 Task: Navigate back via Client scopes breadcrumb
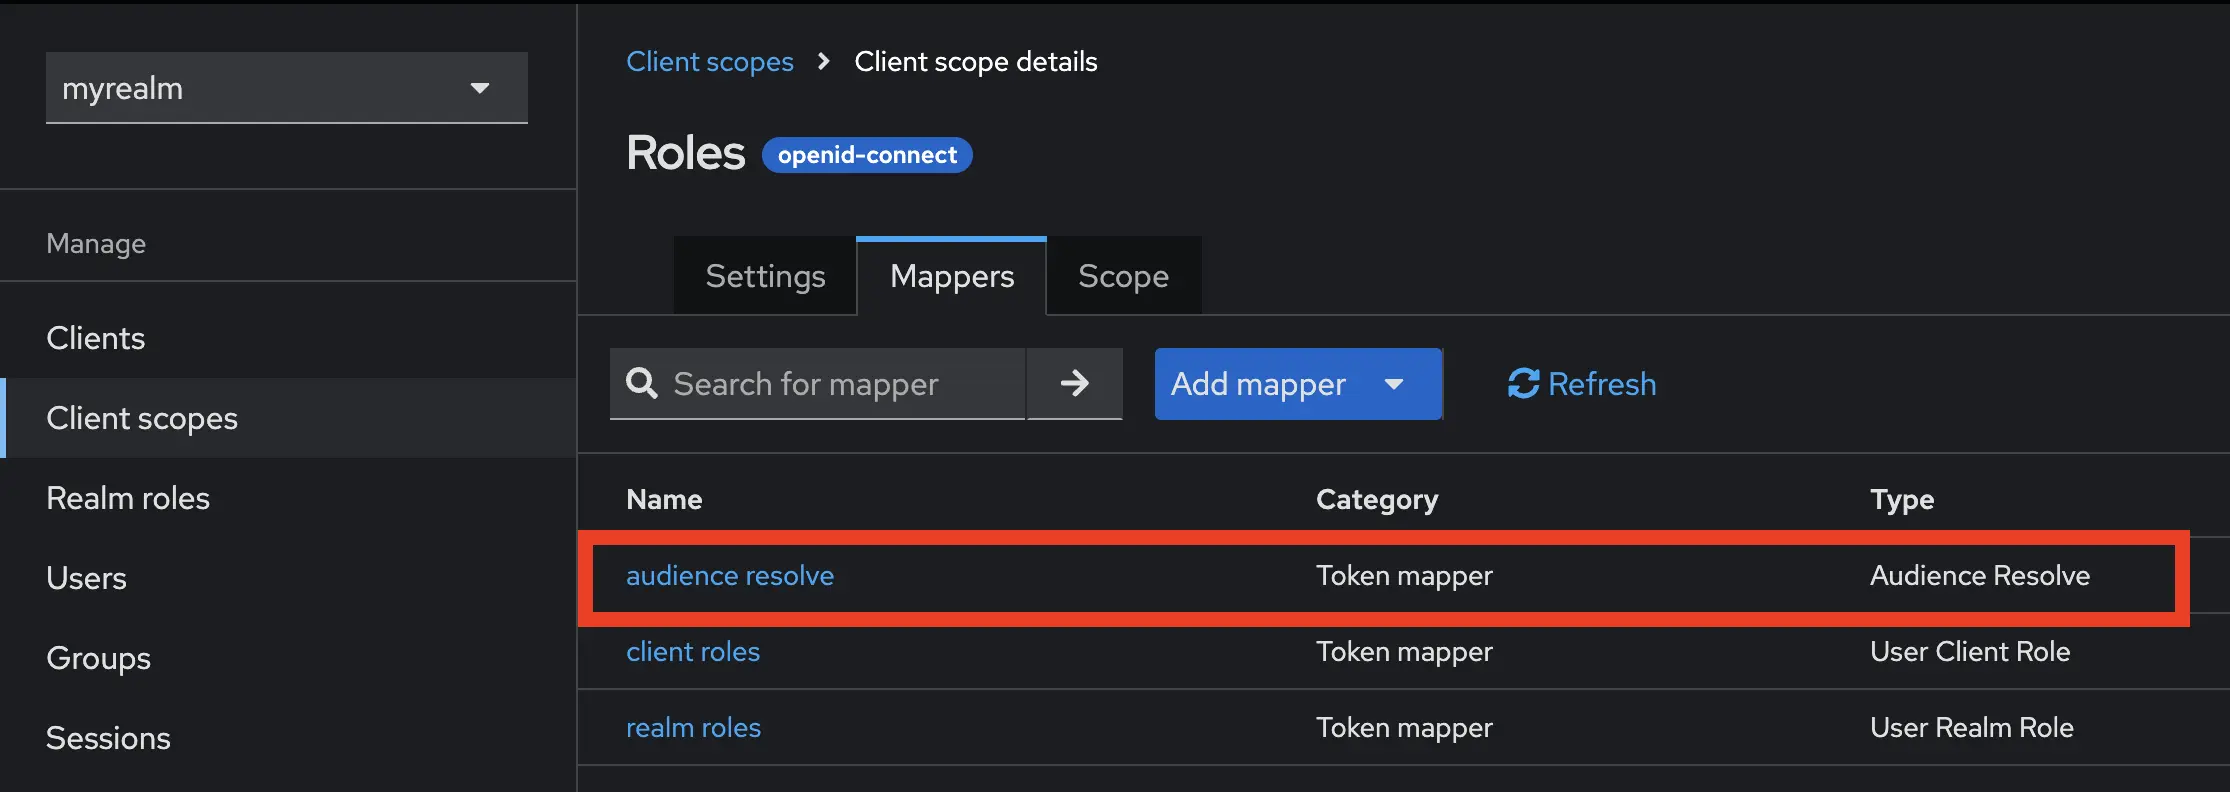709,61
